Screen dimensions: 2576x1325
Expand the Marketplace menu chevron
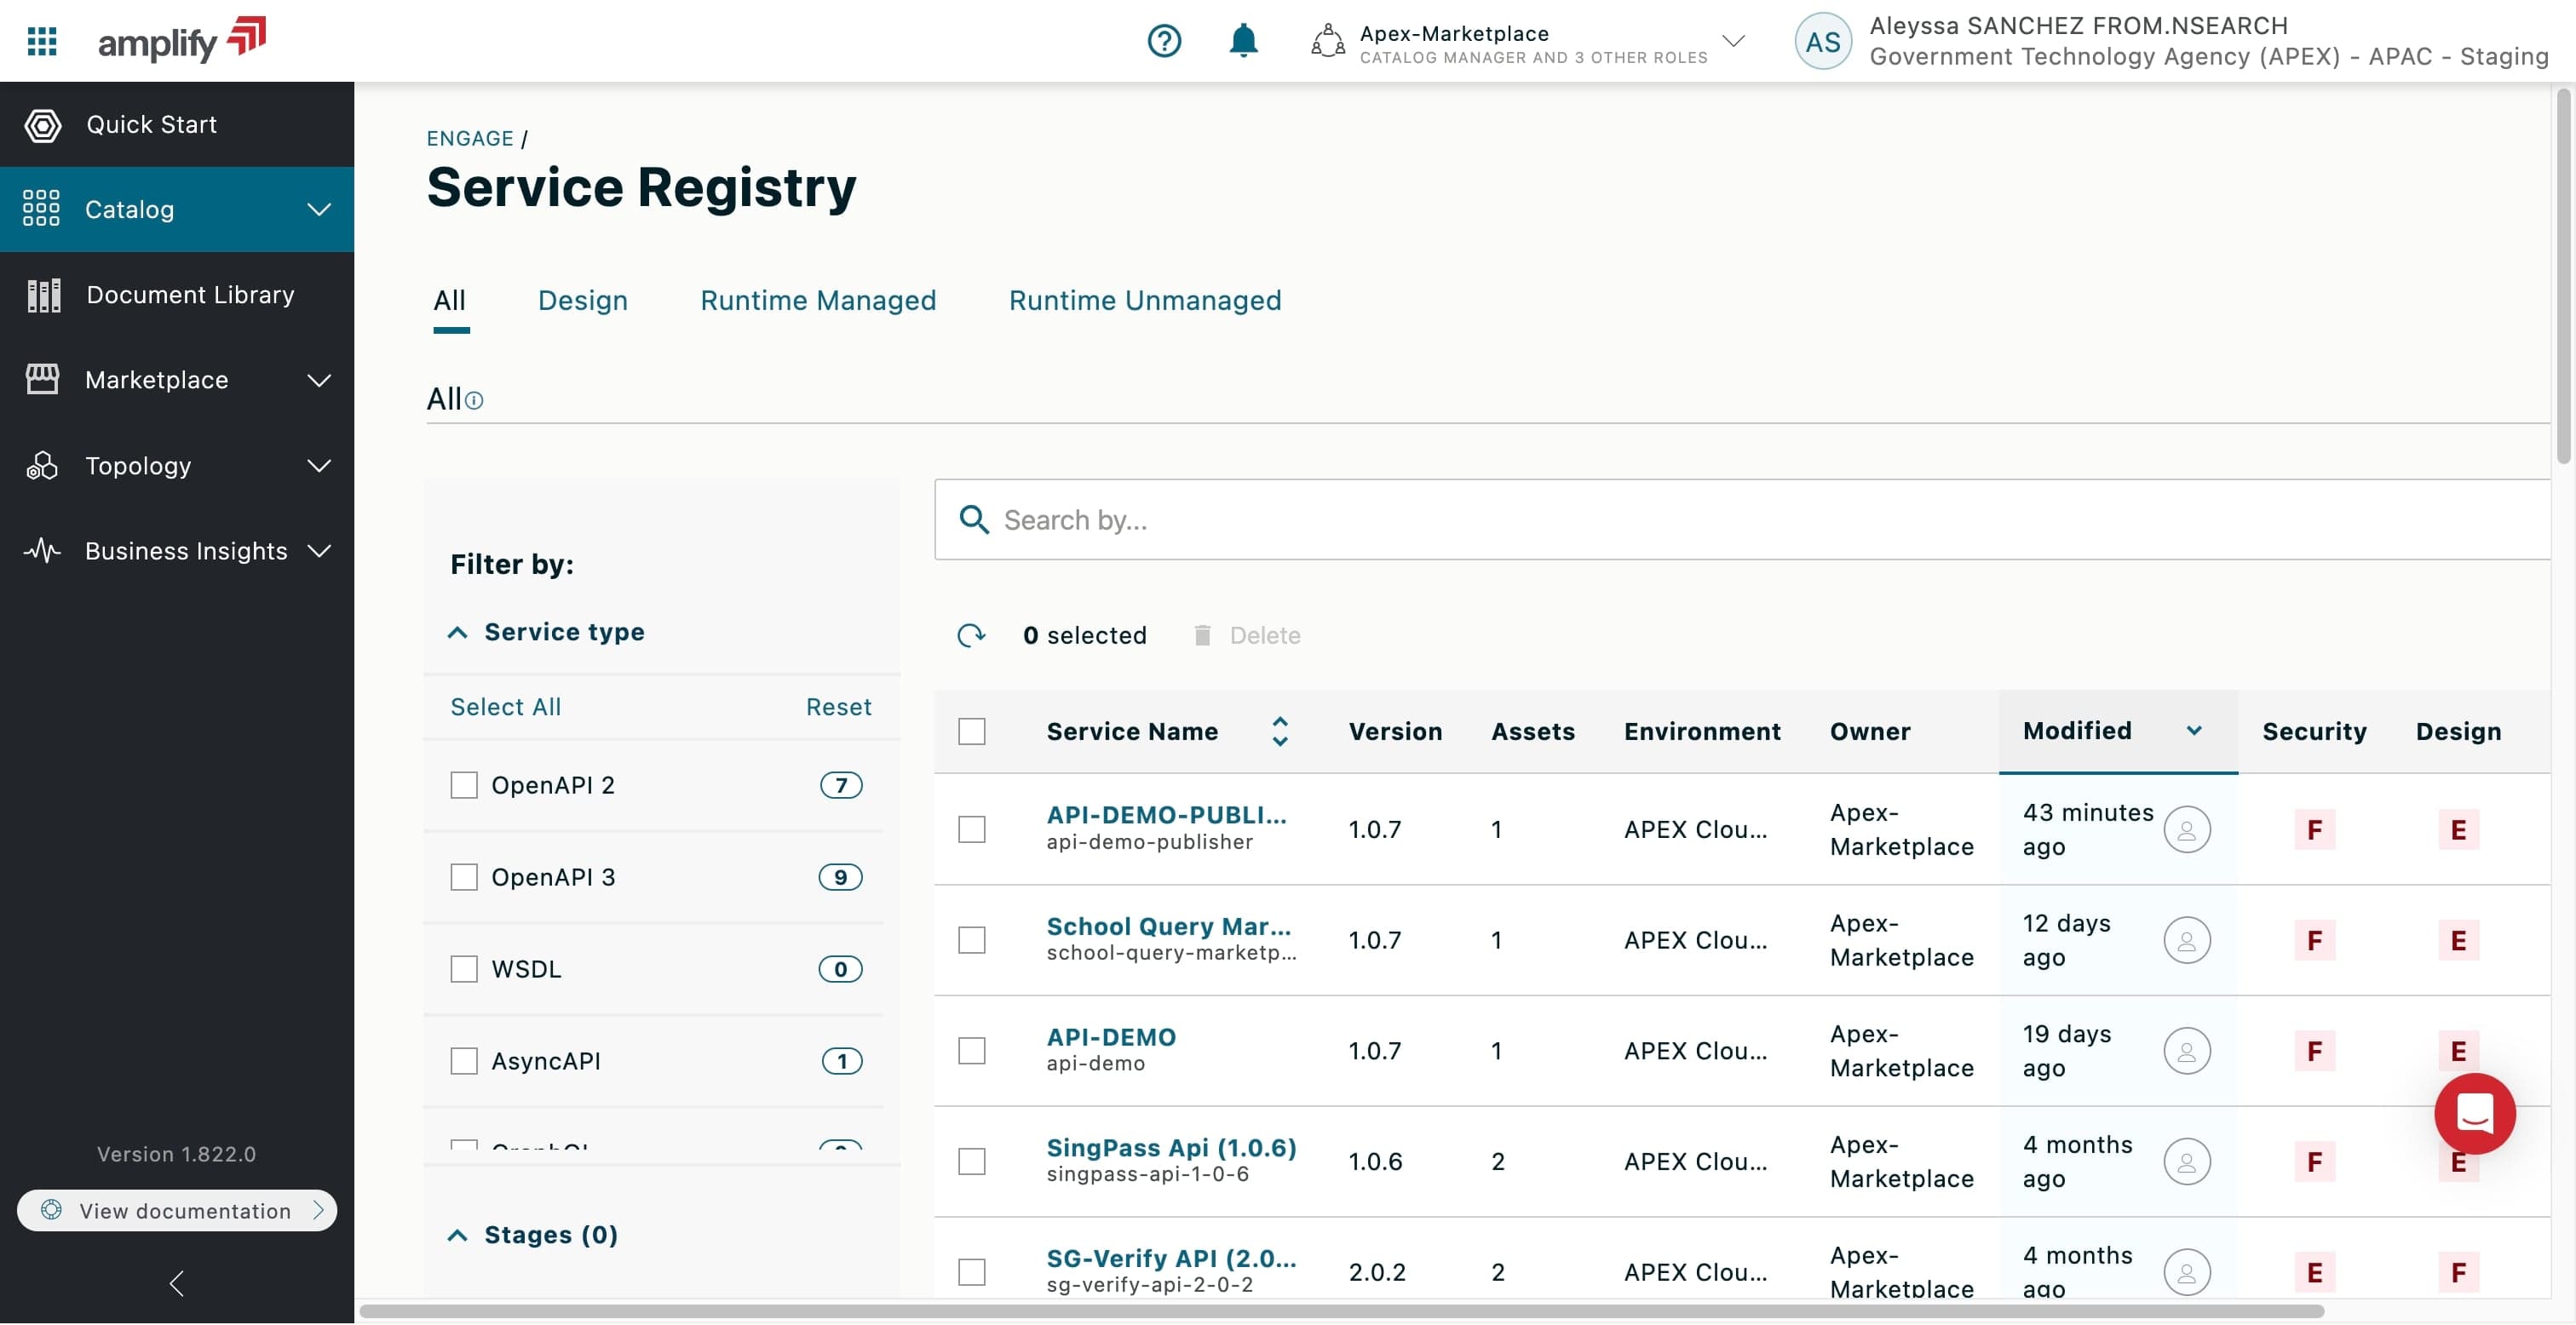pyautogui.click(x=318, y=381)
